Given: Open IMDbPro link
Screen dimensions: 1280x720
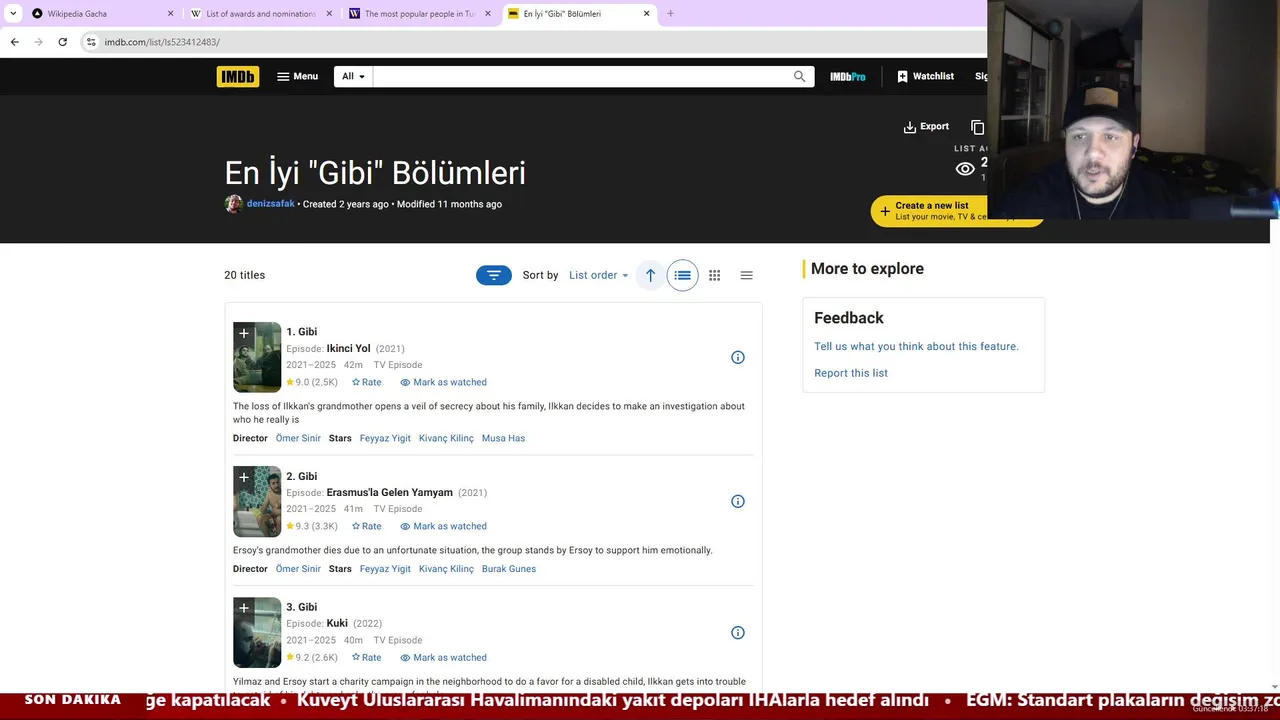Looking at the screenshot, I should click(848, 76).
